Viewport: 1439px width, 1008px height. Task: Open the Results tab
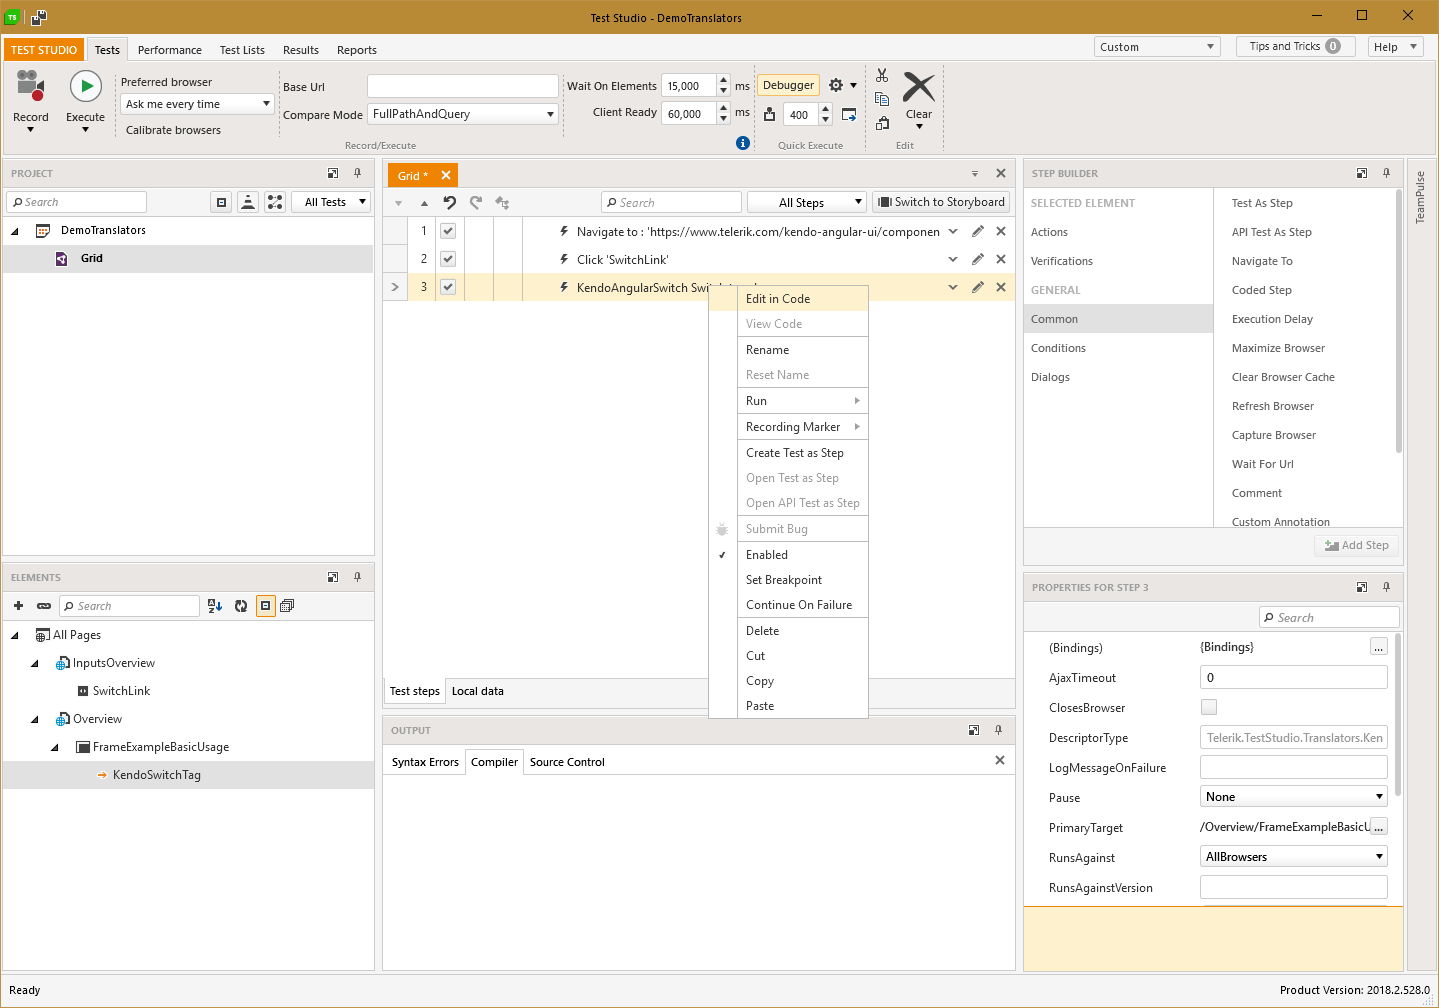coord(300,50)
